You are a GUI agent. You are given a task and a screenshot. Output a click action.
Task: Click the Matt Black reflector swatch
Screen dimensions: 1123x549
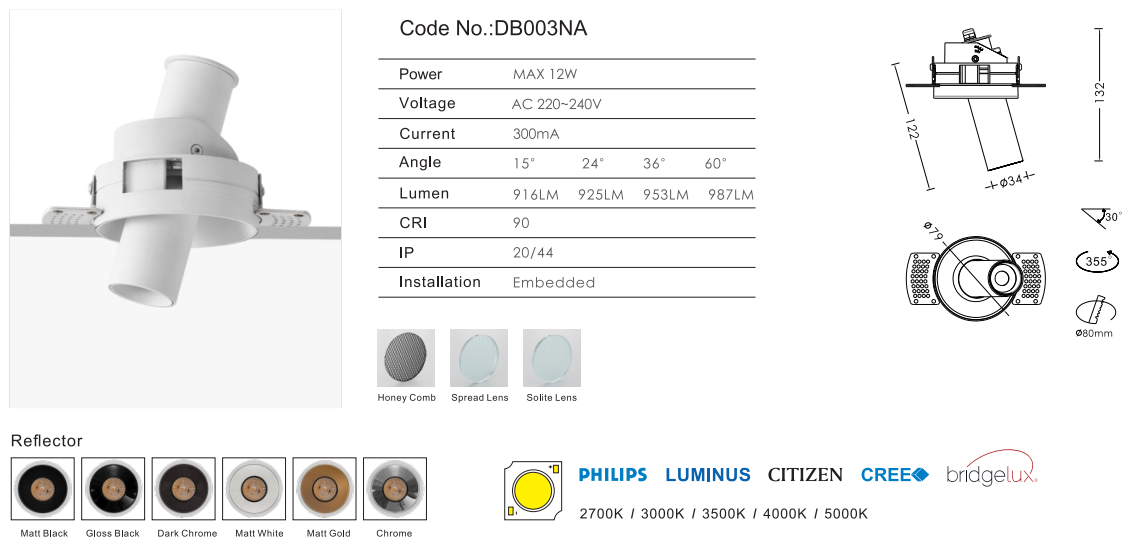42,489
